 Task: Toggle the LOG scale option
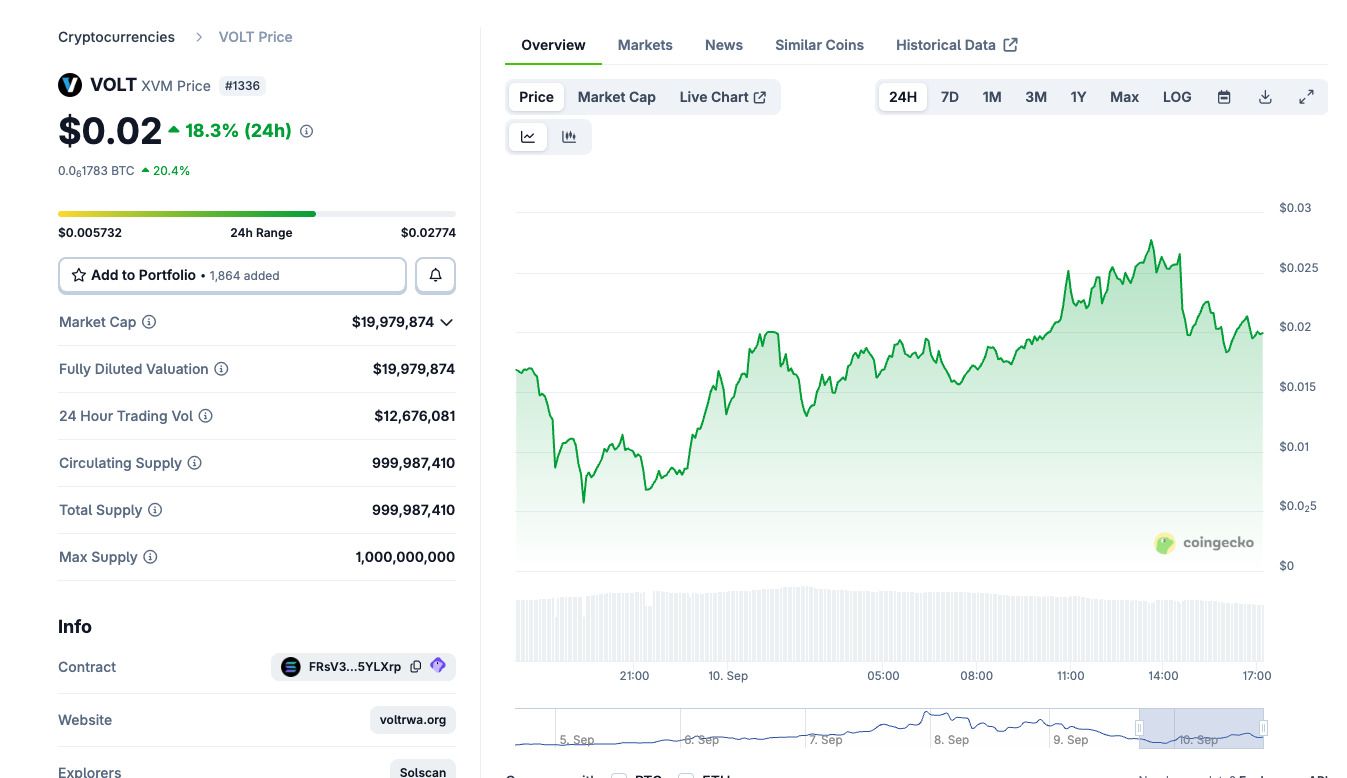tap(1177, 97)
